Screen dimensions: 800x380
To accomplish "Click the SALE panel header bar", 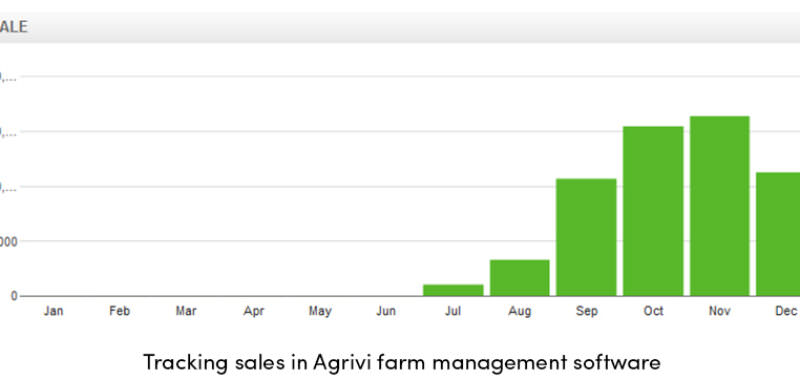I will [x=400, y=28].
